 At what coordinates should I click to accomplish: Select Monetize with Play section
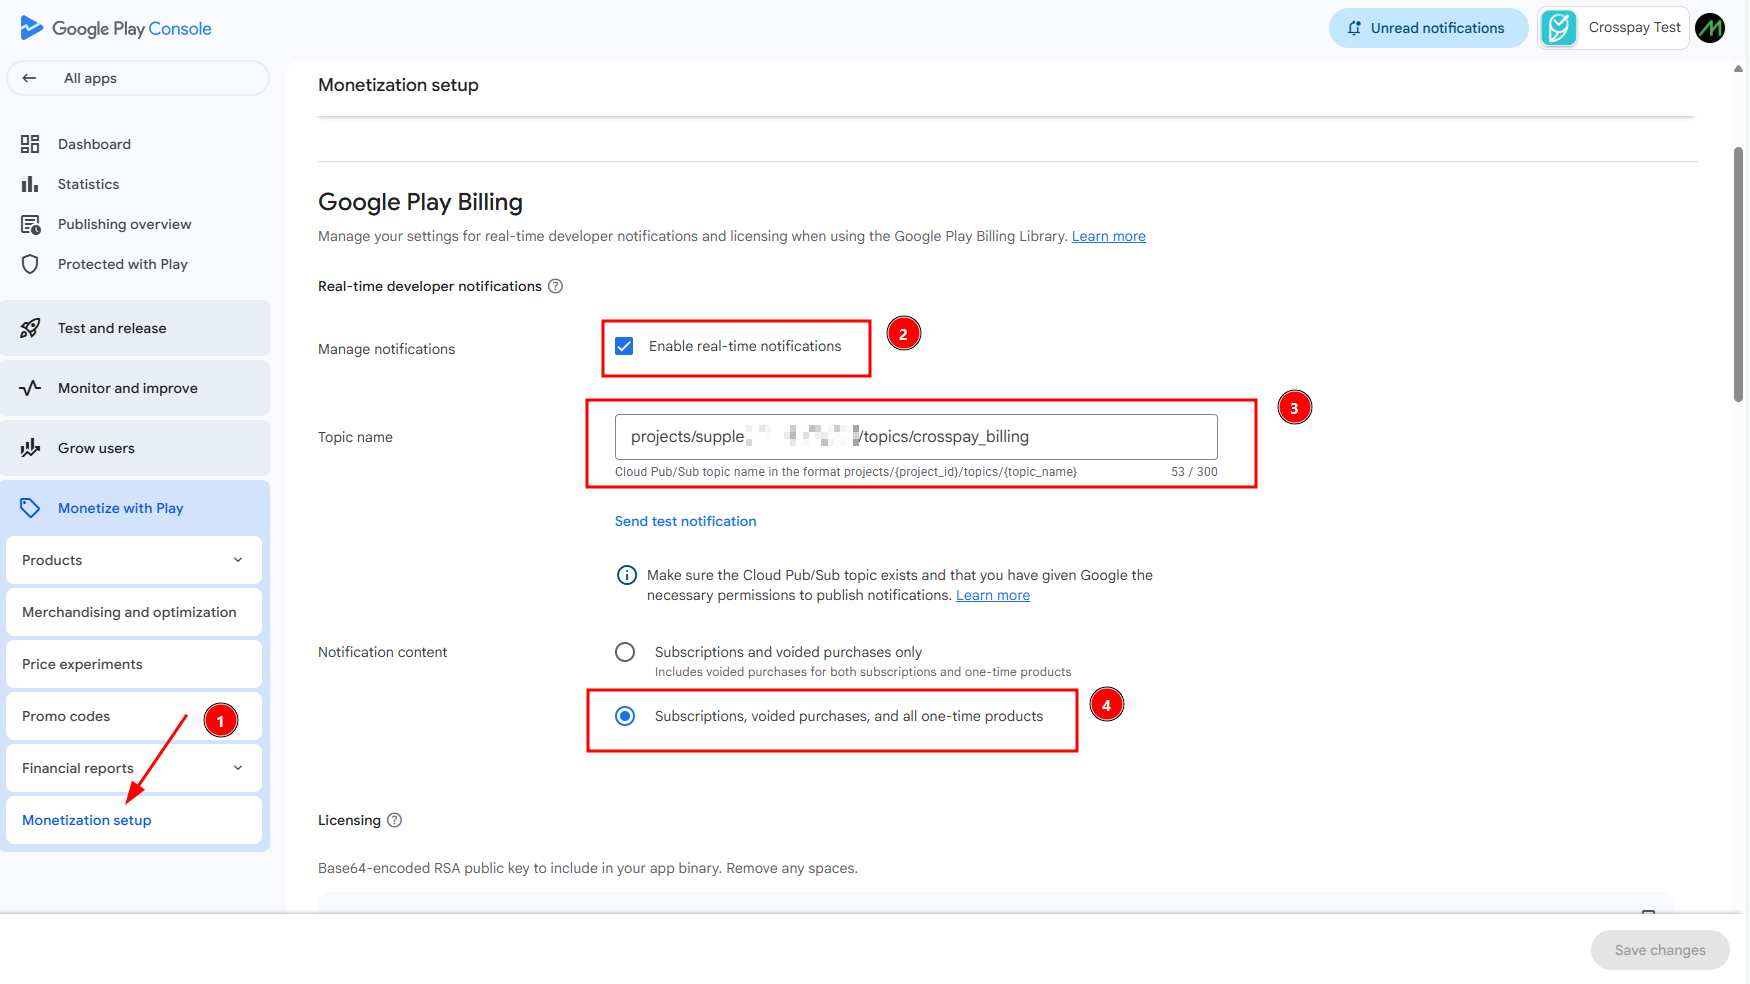coord(135,508)
